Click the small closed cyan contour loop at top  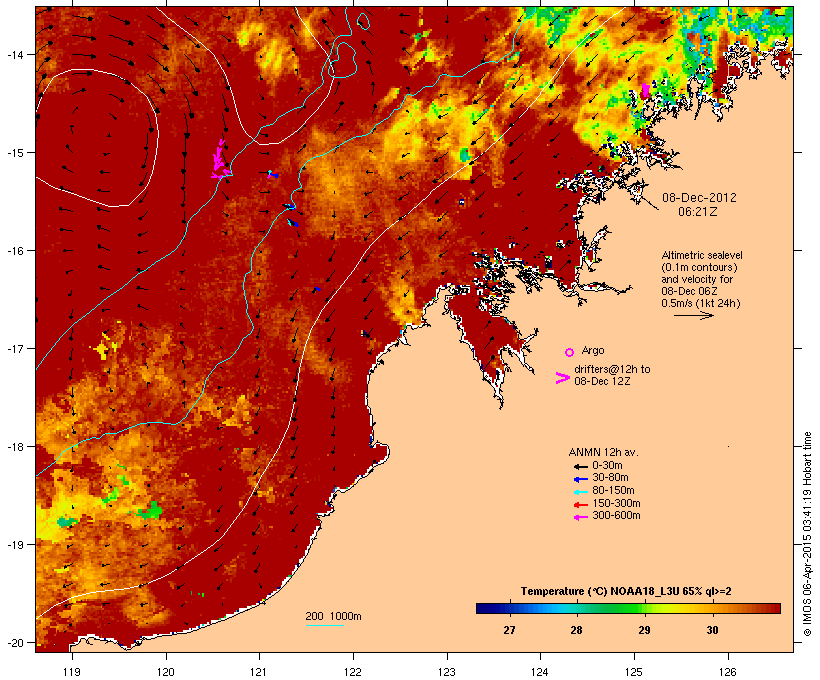363,20
